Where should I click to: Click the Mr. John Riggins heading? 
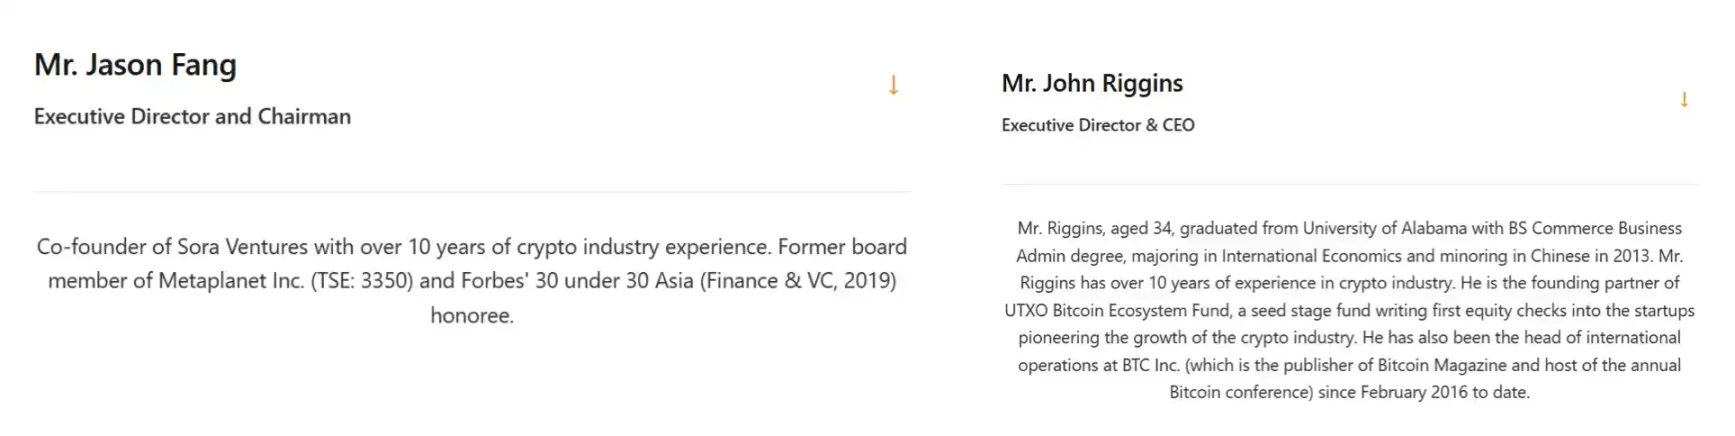click(x=1092, y=83)
